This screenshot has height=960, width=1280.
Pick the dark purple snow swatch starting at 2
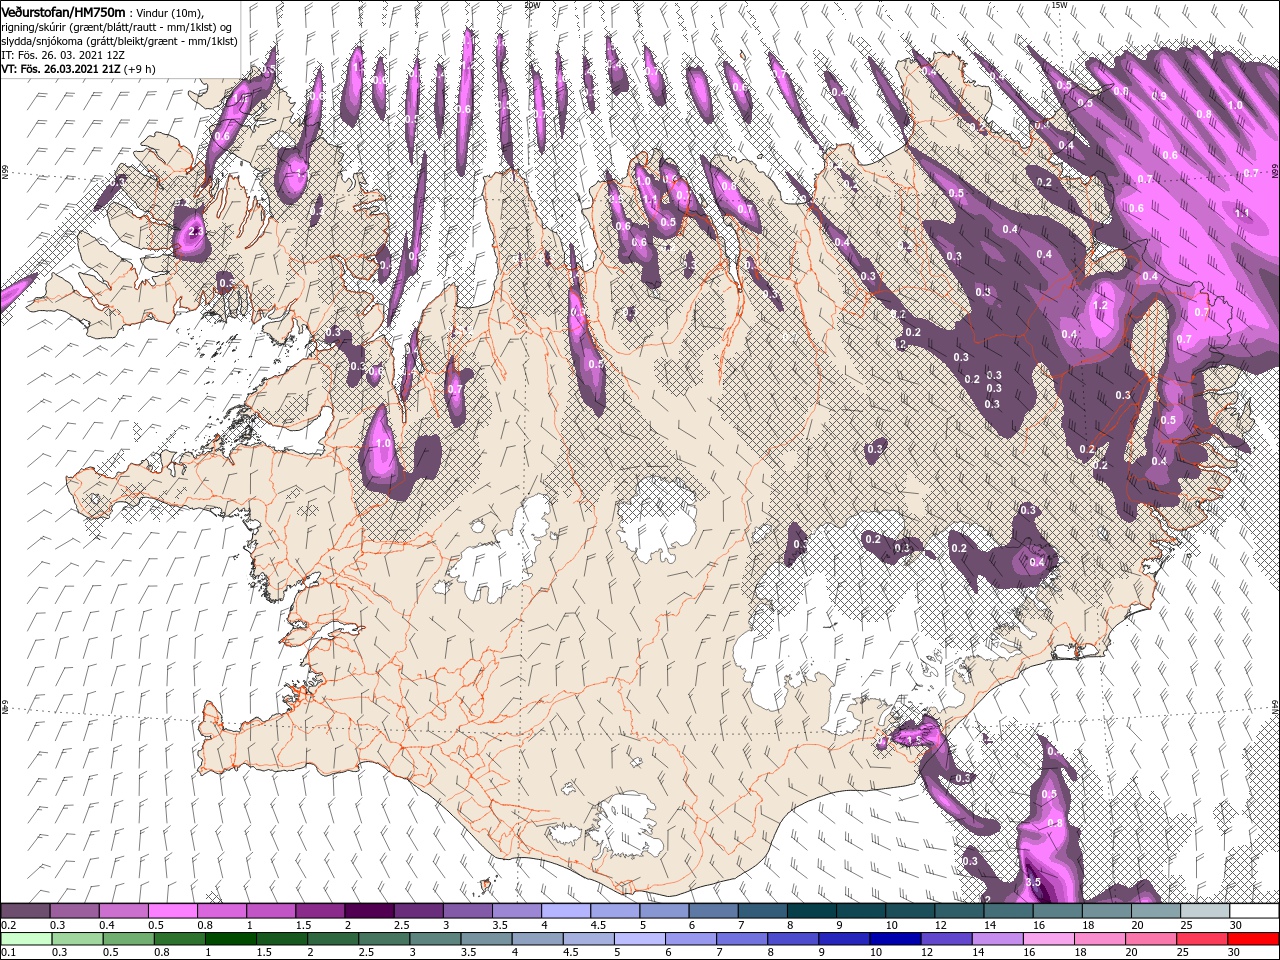click(x=369, y=911)
